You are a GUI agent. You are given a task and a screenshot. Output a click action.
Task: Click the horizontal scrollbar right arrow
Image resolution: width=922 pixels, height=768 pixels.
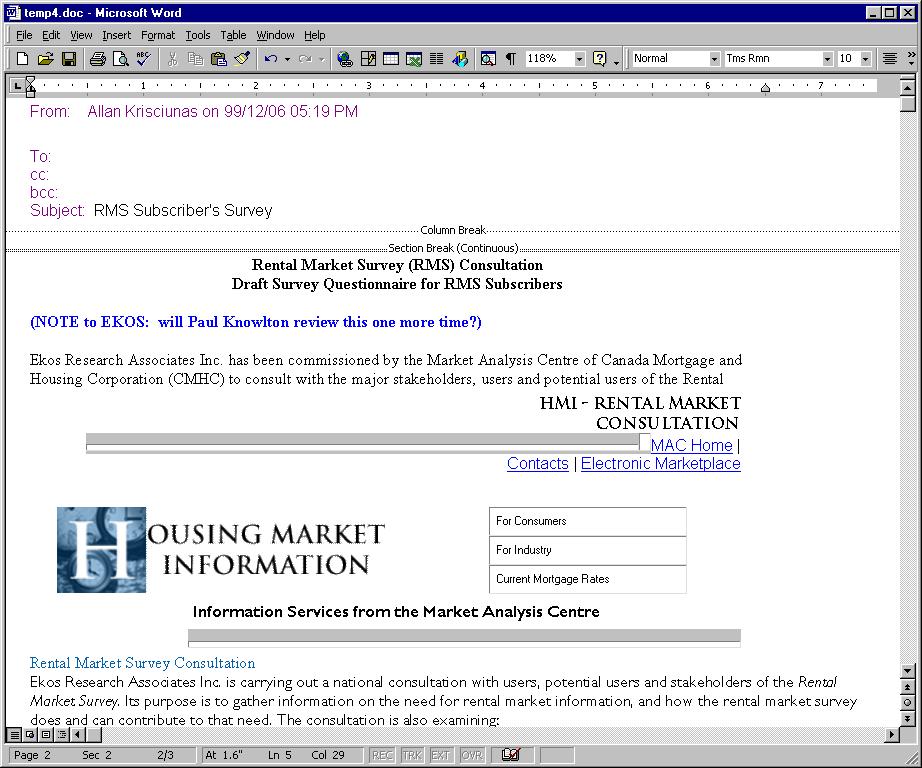[893, 734]
